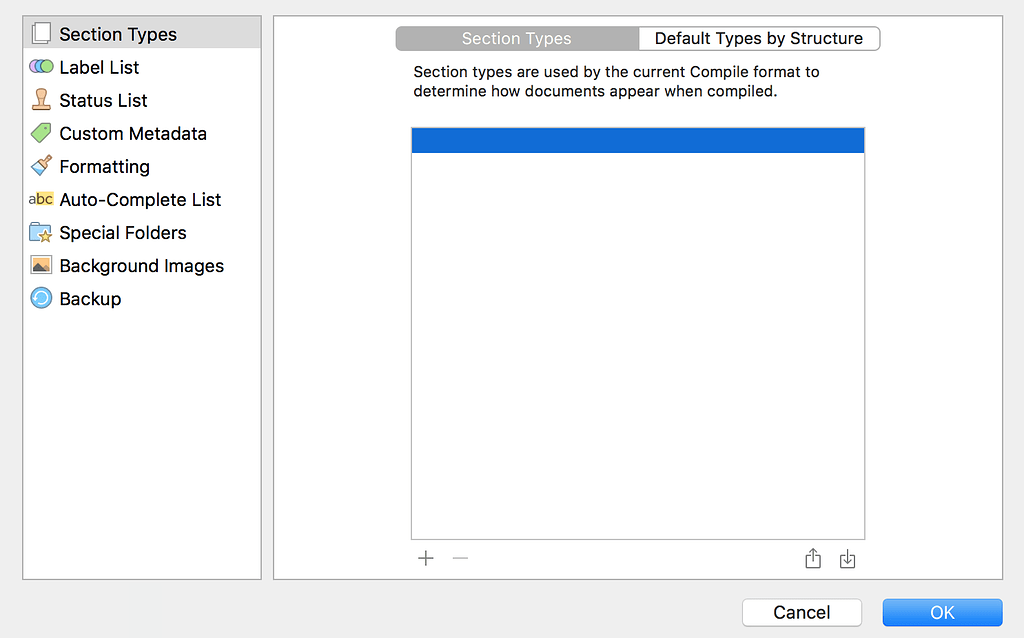The height and width of the screenshot is (638, 1024).
Task: Open Auto-Complete List via abc icon
Action: pyautogui.click(x=41, y=199)
